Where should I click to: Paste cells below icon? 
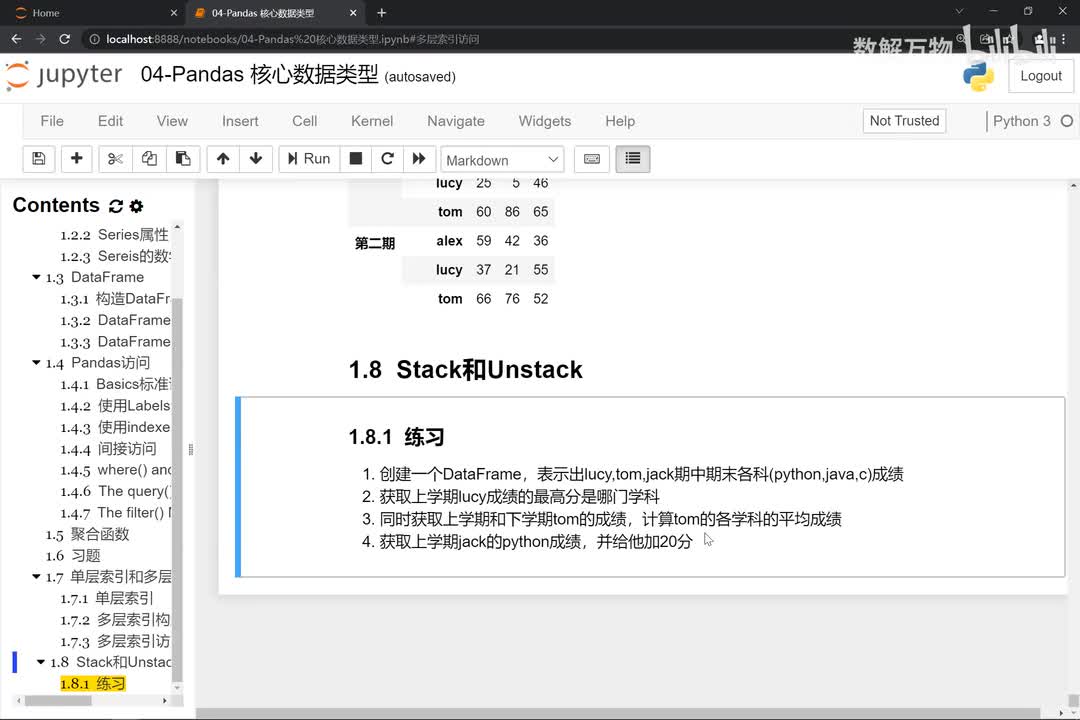[183, 158]
